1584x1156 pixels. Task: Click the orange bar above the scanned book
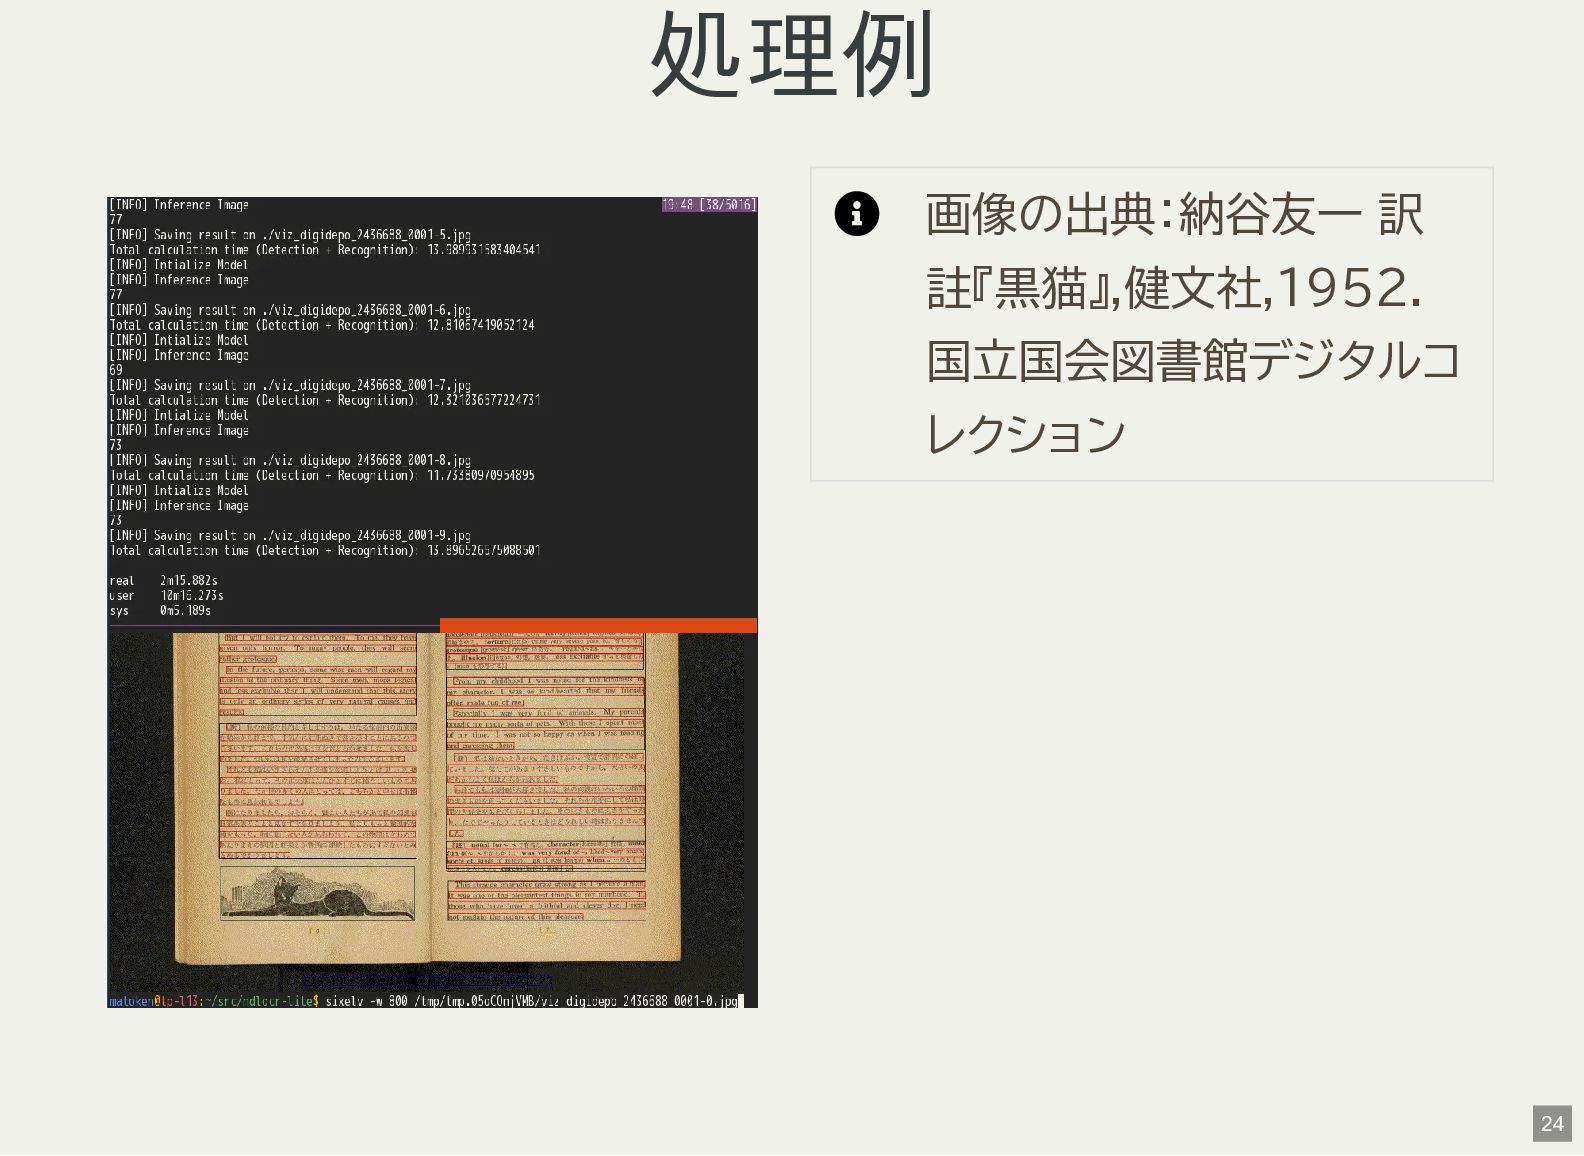coord(598,626)
